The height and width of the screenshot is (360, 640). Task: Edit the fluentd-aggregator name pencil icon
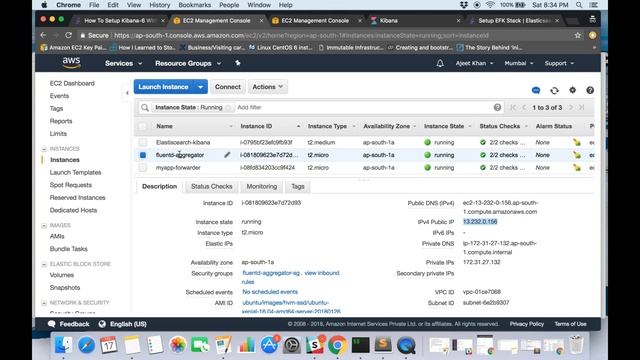pyautogui.click(x=227, y=155)
